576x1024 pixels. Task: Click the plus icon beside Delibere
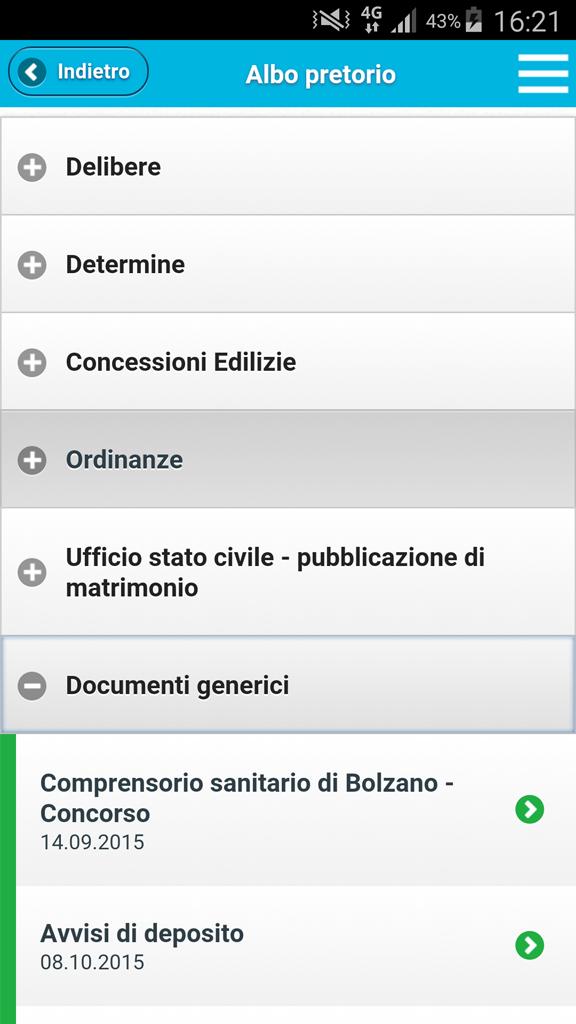click(32, 167)
